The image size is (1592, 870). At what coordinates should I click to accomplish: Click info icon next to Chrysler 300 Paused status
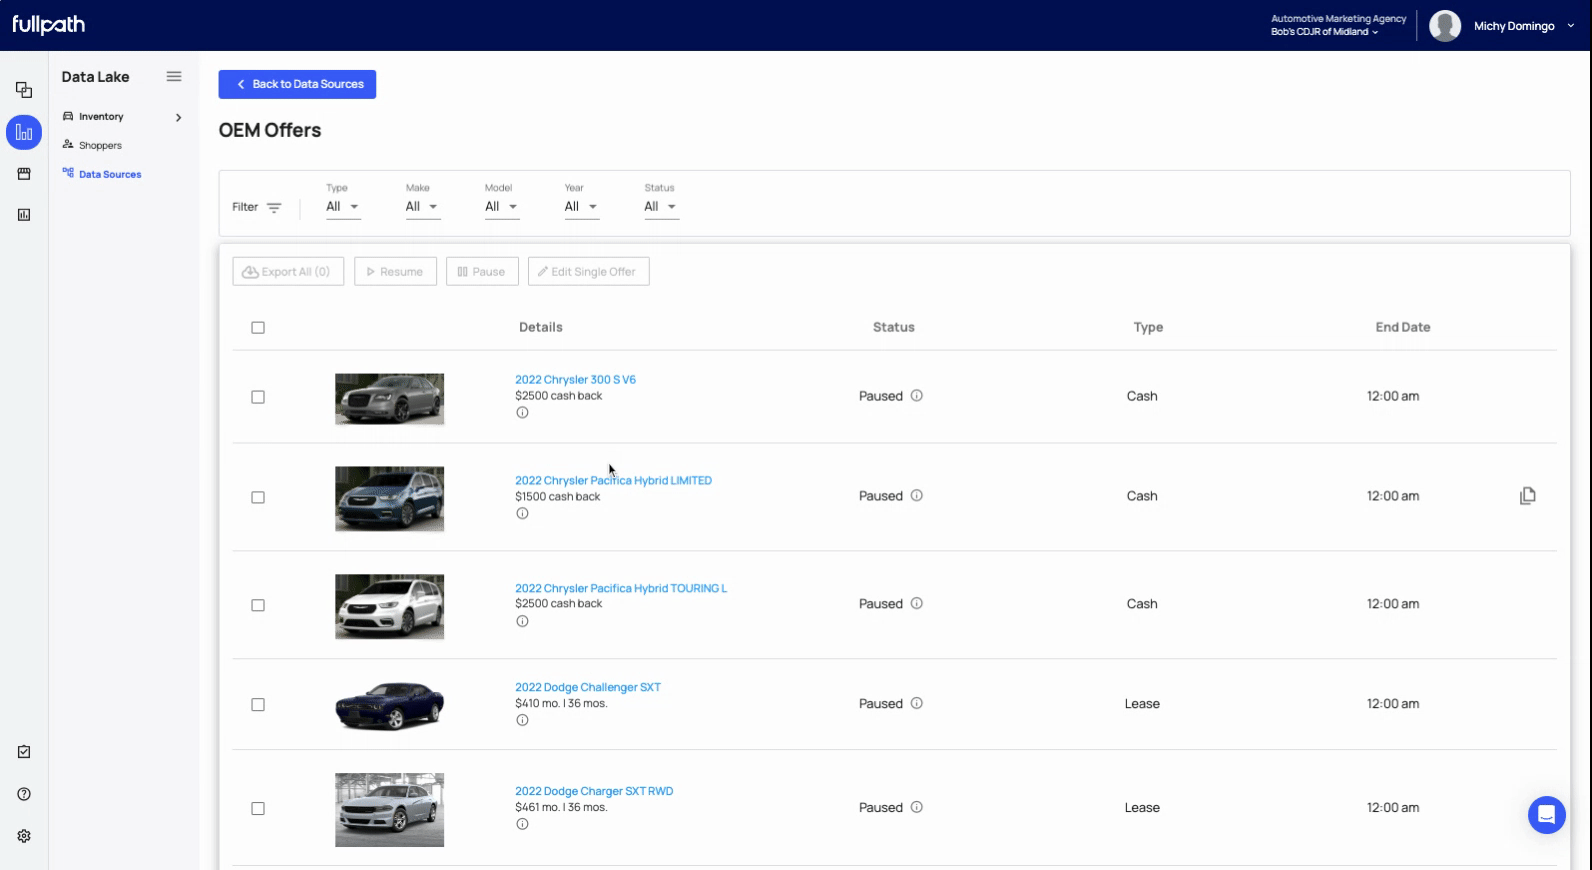(x=917, y=396)
